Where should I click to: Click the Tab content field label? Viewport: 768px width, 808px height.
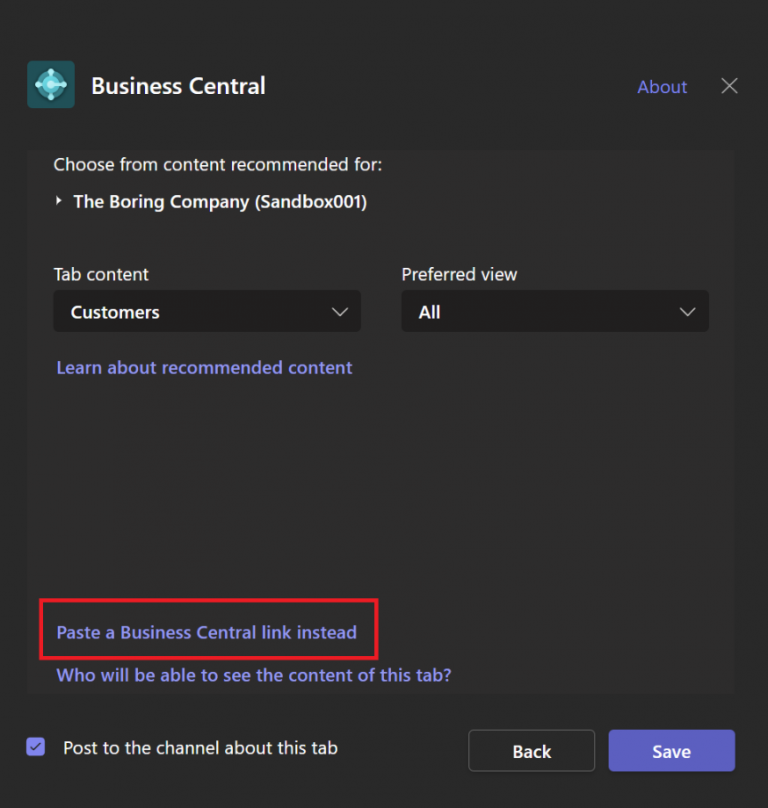tap(101, 274)
